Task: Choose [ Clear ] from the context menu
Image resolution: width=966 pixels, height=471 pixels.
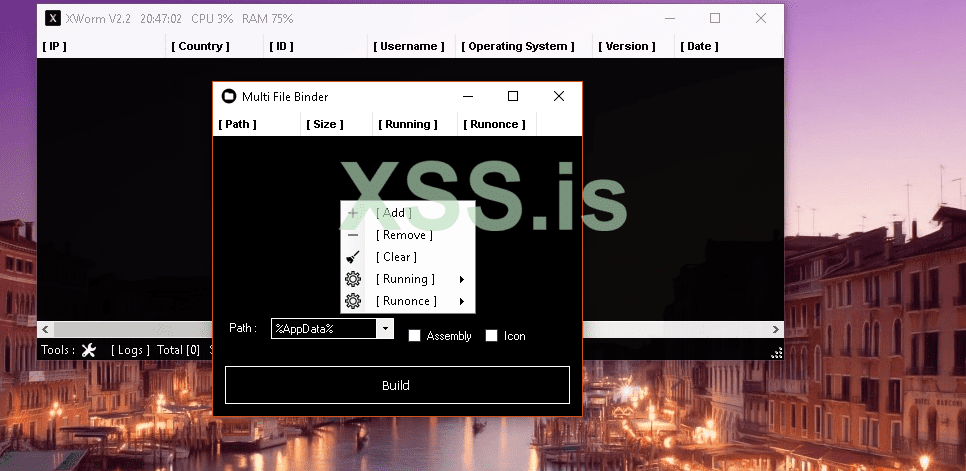Action: click(408, 257)
